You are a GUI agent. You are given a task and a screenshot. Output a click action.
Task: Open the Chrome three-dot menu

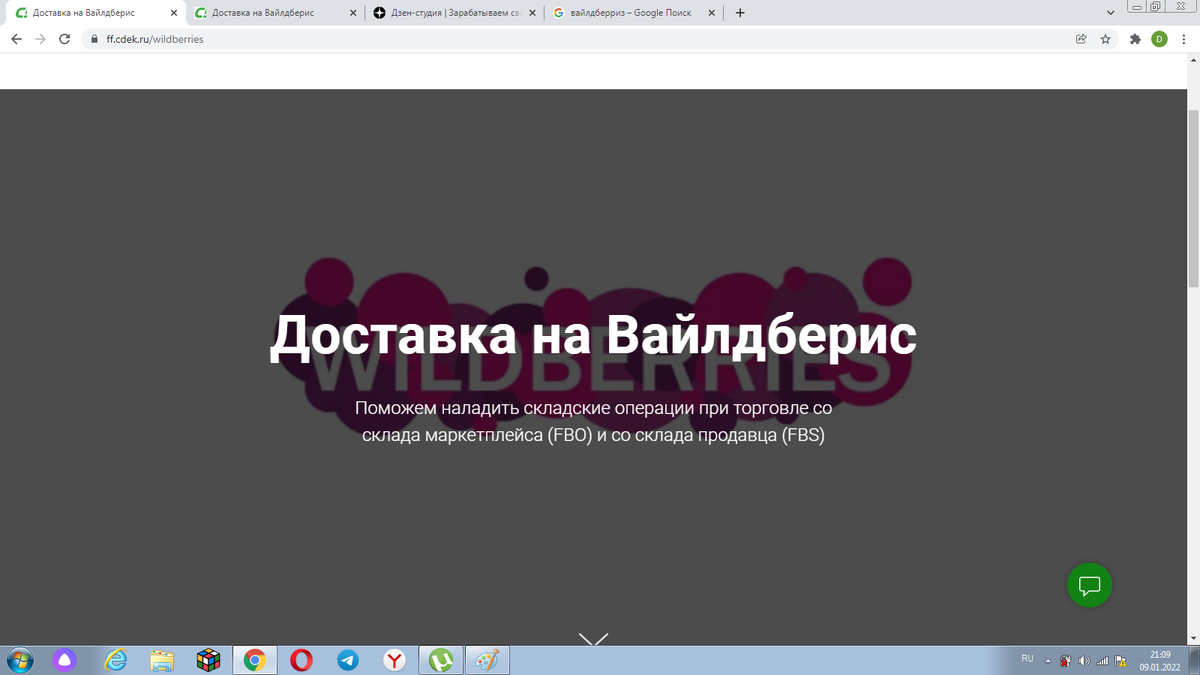point(1184,39)
